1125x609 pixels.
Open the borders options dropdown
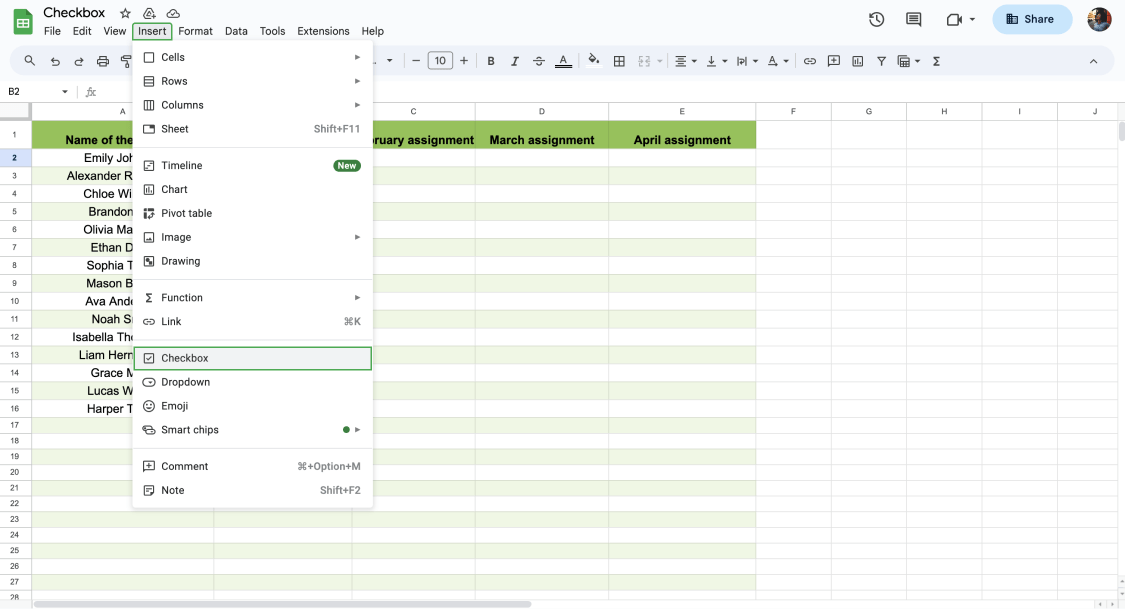tap(619, 60)
